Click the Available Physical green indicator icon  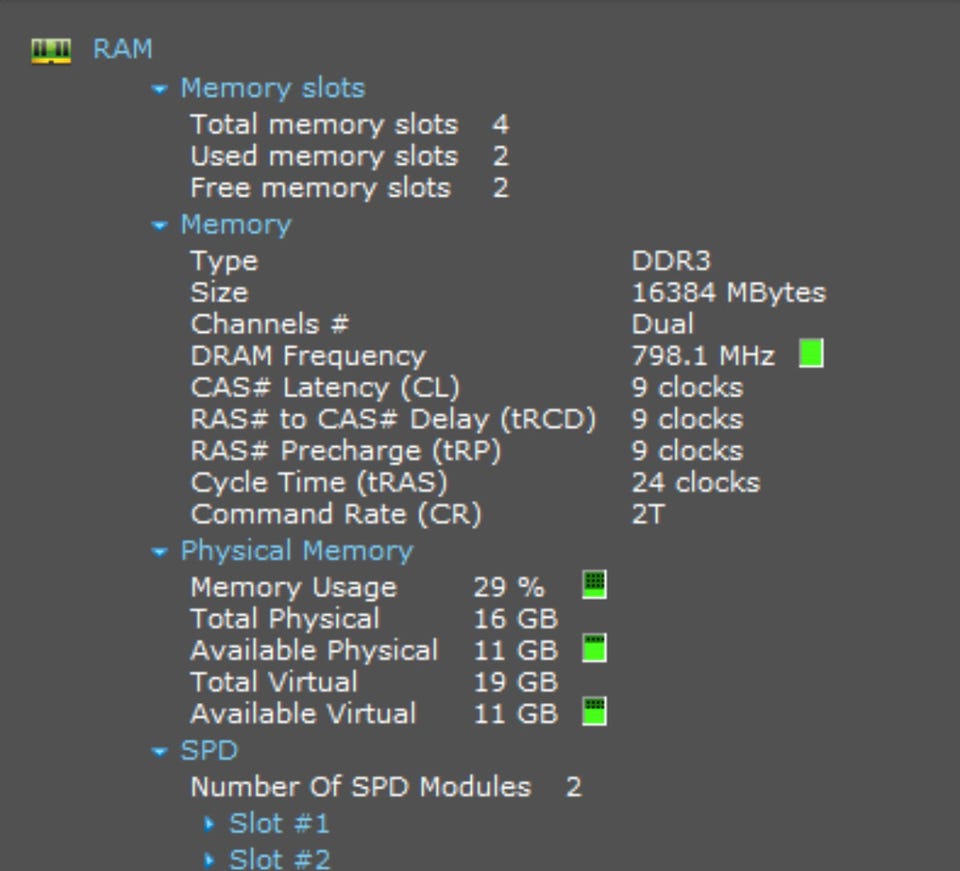[594, 649]
